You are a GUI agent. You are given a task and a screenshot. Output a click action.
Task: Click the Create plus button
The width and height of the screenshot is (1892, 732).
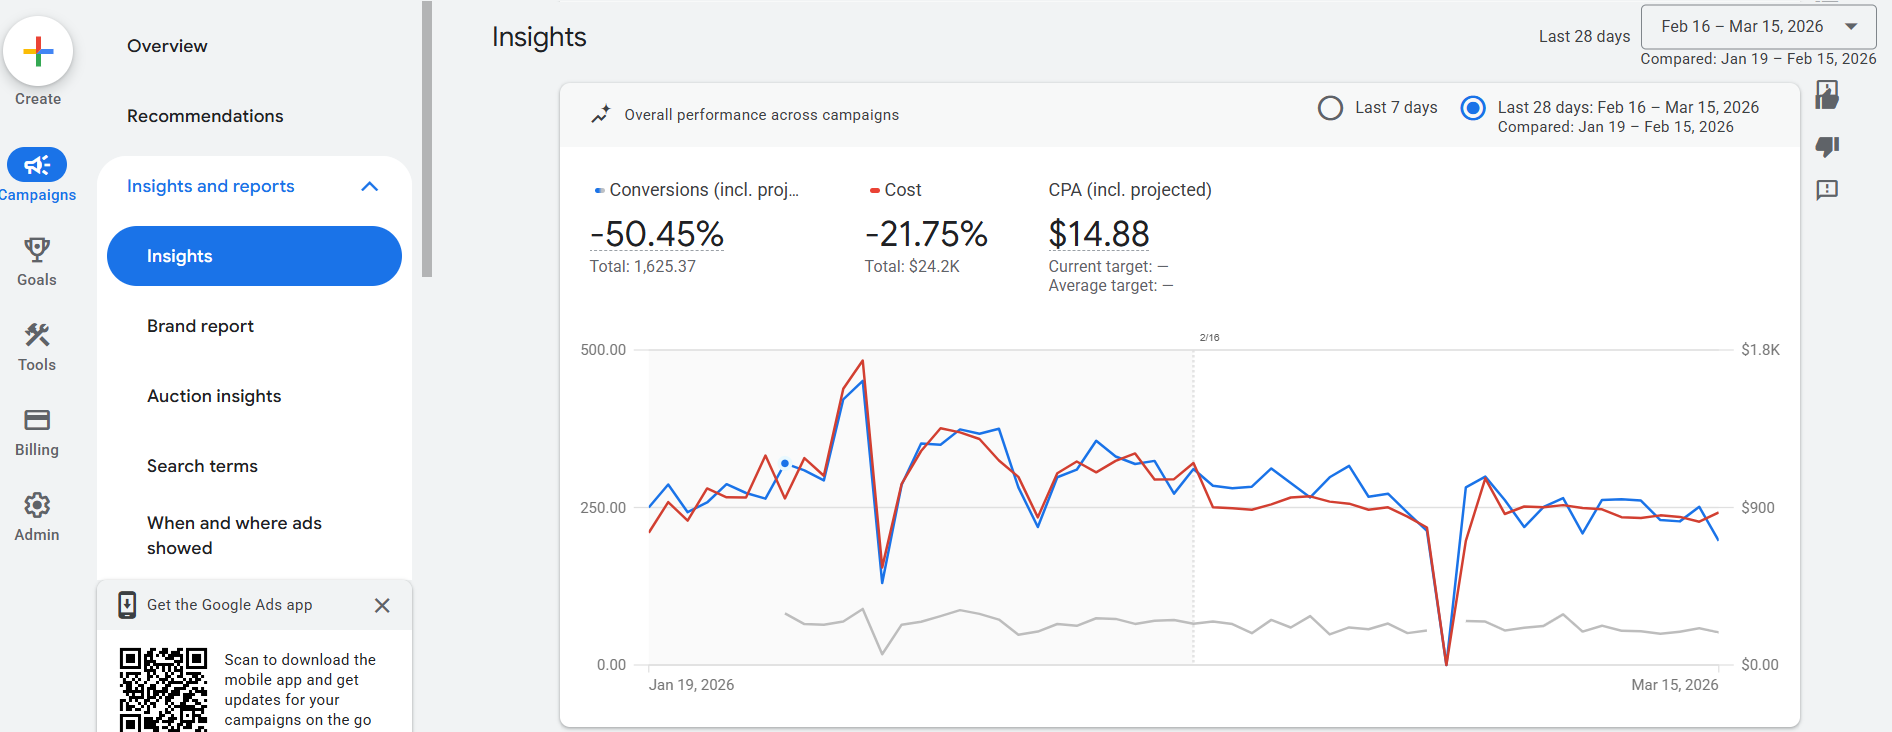pyautogui.click(x=38, y=51)
